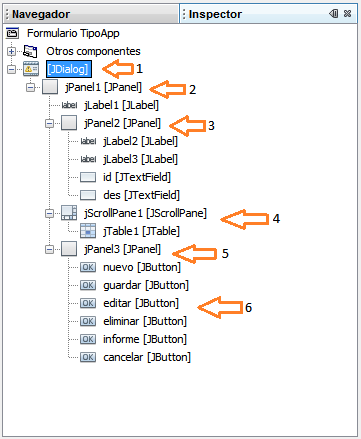Select des [JTextField] in tree
The height and width of the screenshot is (439, 361).
click(141, 195)
